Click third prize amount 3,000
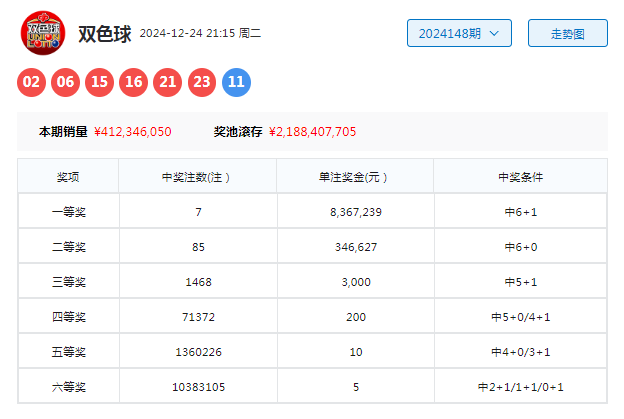This screenshot has height=419, width=624. coord(356,282)
